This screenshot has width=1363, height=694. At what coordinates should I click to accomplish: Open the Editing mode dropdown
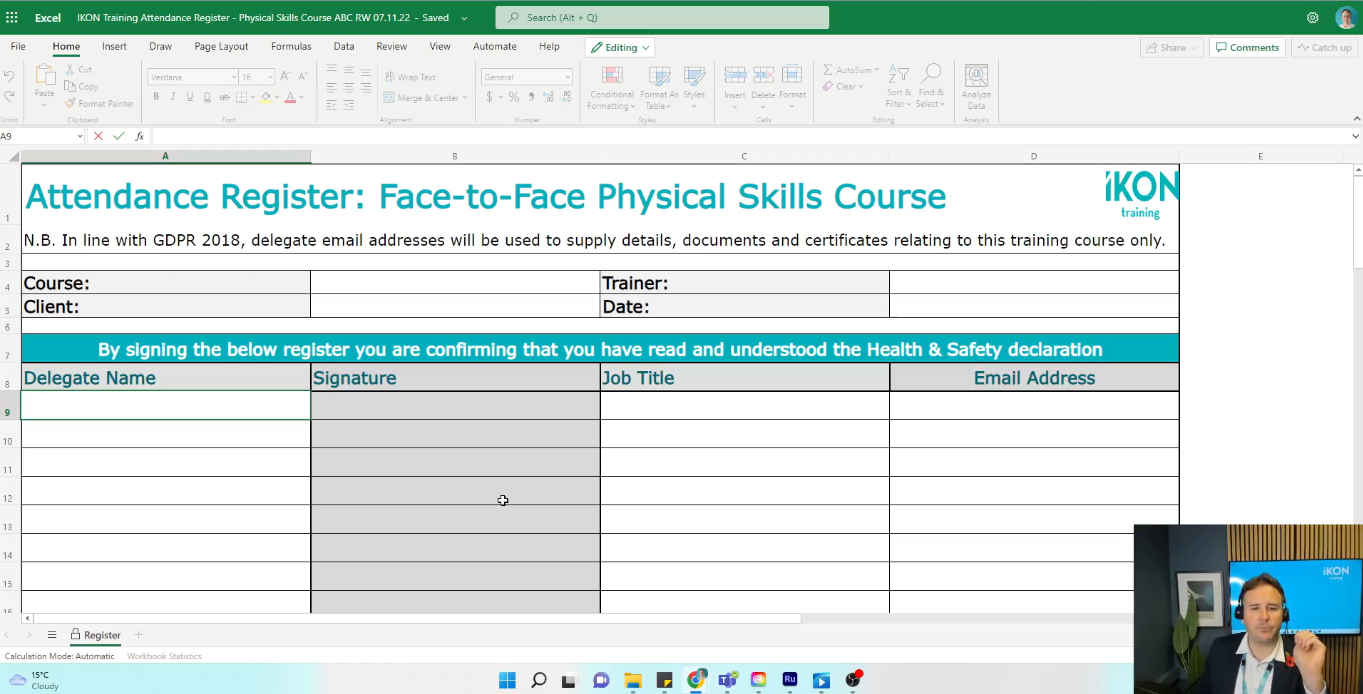[620, 47]
